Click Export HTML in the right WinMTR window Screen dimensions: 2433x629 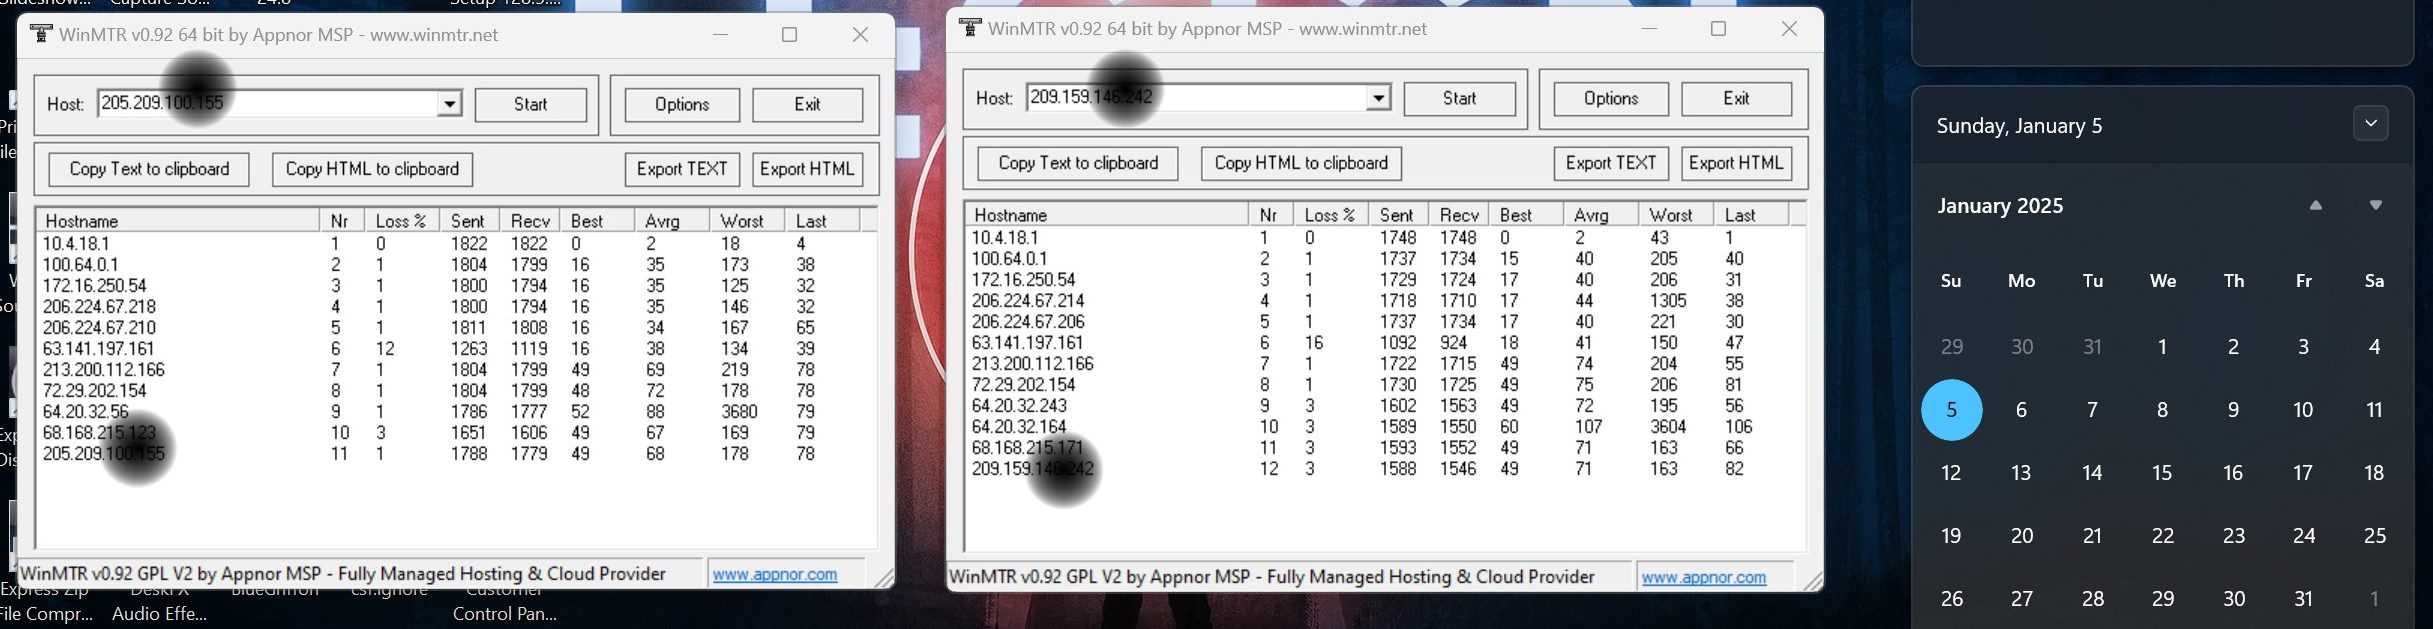tap(1735, 163)
